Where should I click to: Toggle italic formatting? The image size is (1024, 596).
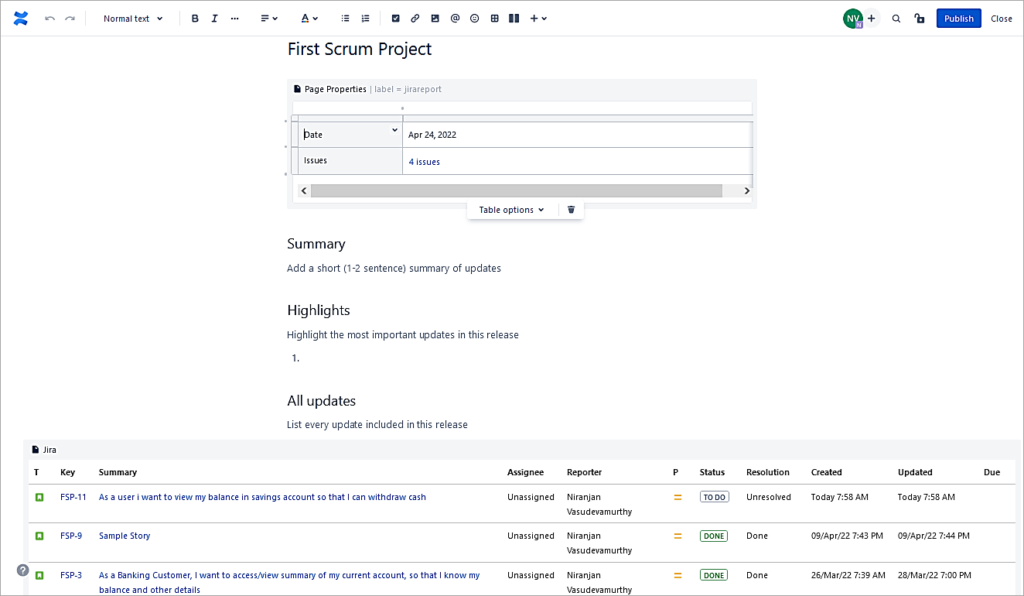coord(214,18)
